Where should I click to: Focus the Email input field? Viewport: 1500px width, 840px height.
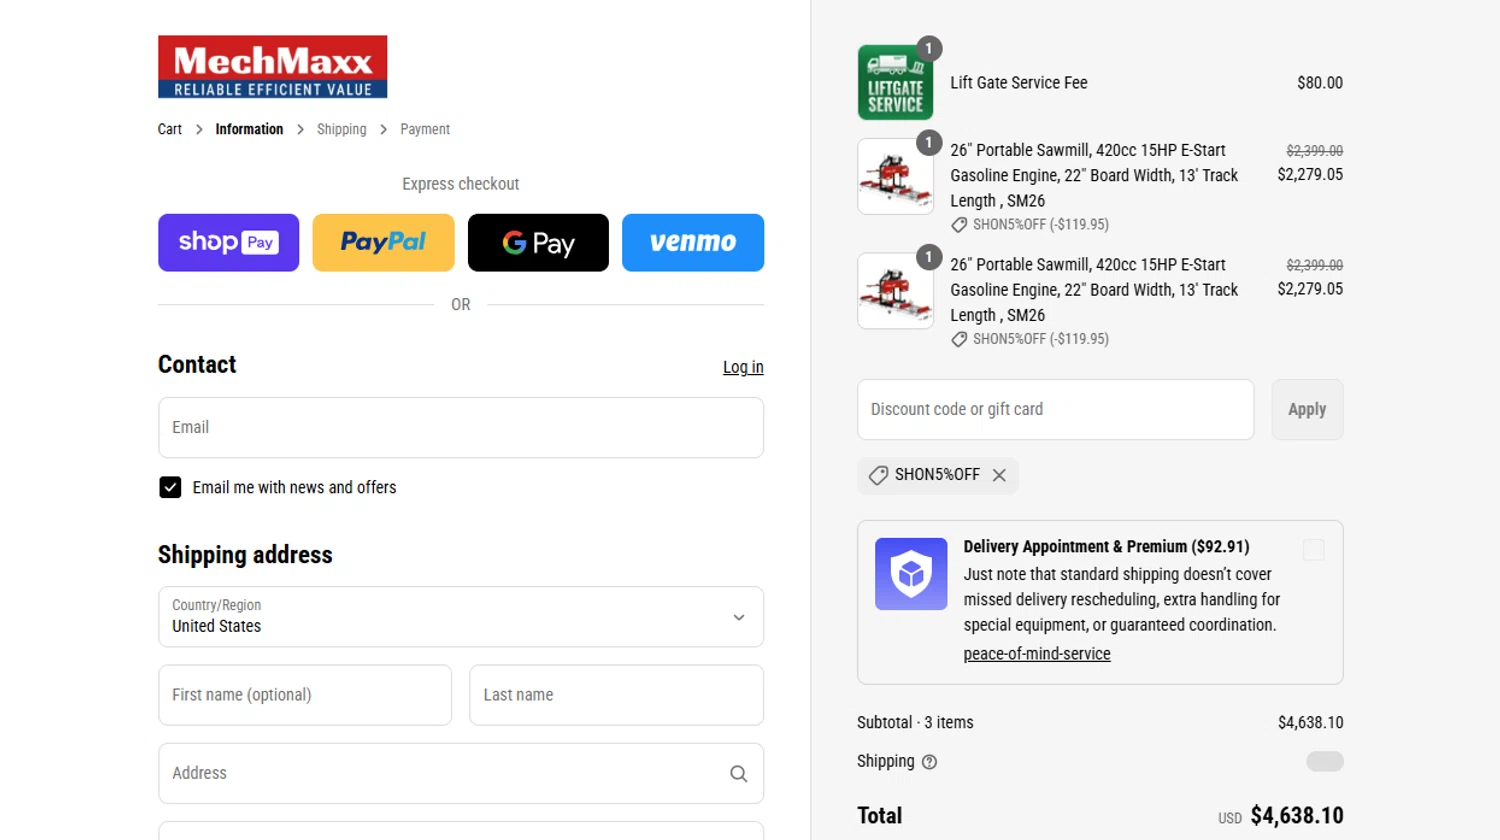461,428
